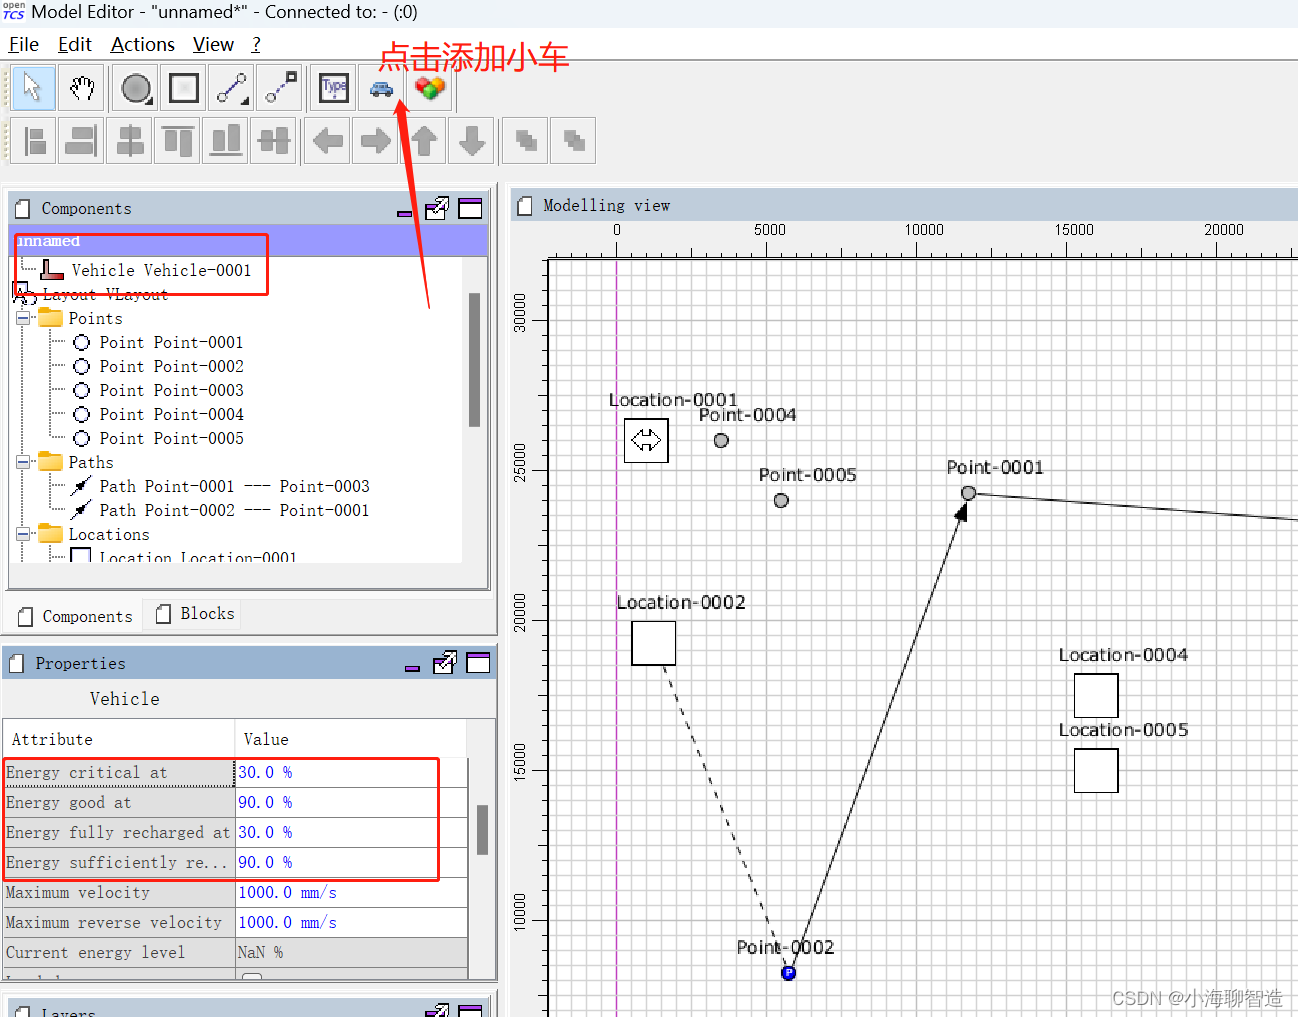
Task: Switch to the Blocks tab
Action: coord(194,614)
